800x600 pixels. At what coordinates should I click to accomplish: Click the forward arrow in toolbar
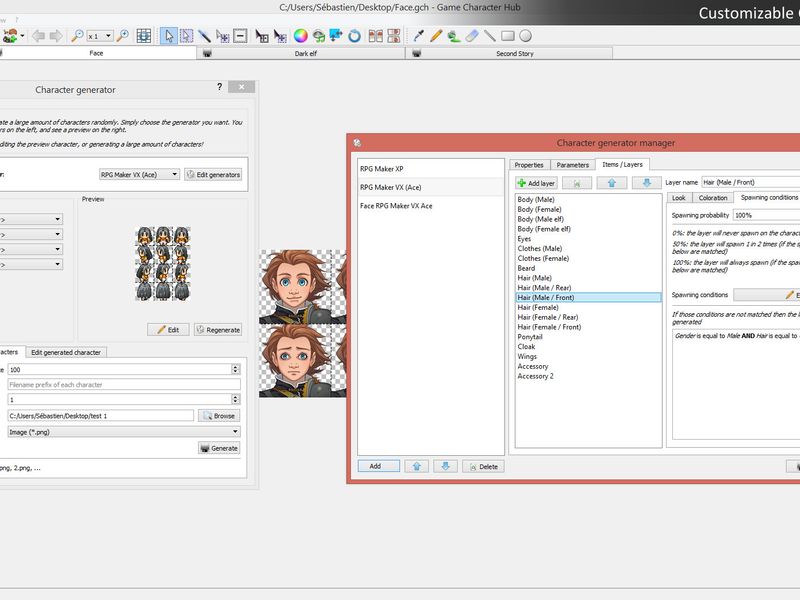click(x=56, y=36)
